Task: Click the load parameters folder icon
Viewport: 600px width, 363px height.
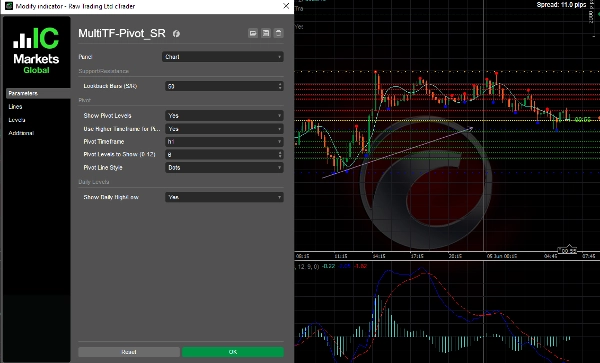Action: (x=253, y=33)
